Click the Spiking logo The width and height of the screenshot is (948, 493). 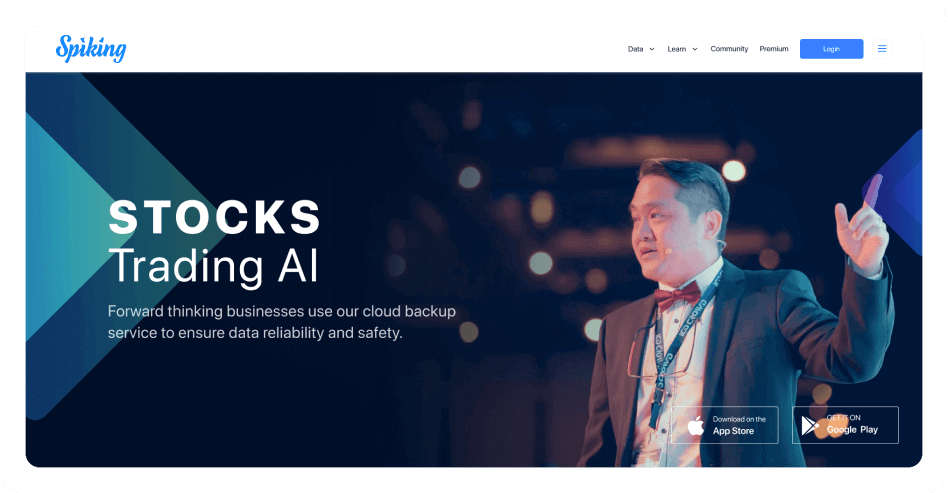(x=91, y=48)
